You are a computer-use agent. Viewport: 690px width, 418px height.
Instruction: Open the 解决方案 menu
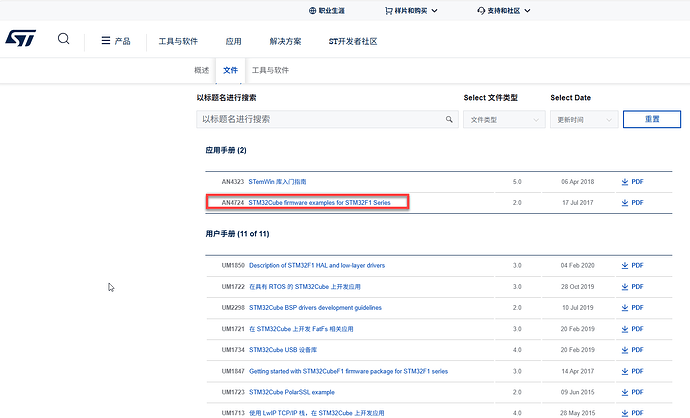(285, 41)
